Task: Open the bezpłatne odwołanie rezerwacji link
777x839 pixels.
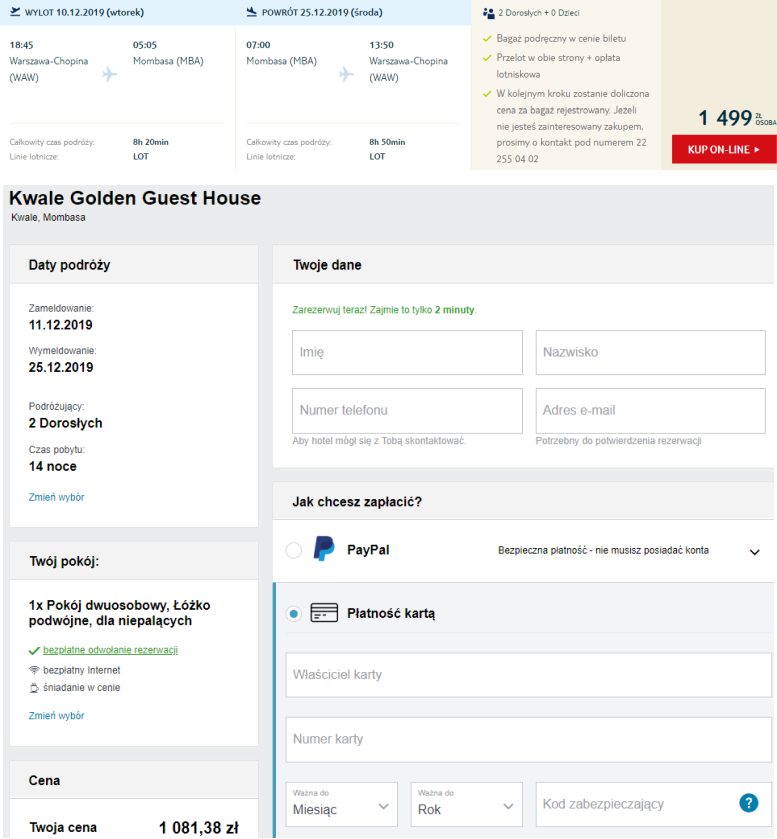Action: click(110, 650)
